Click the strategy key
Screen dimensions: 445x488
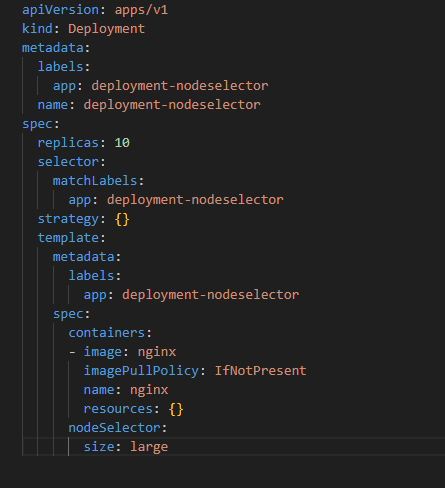click(x=68, y=219)
